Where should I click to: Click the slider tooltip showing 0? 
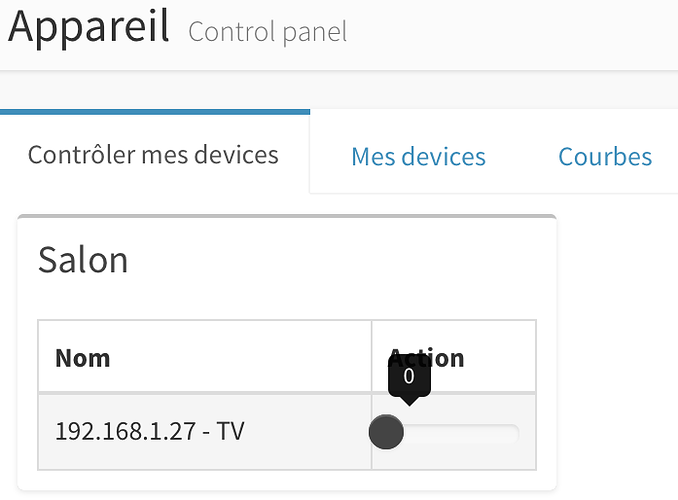(x=409, y=376)
